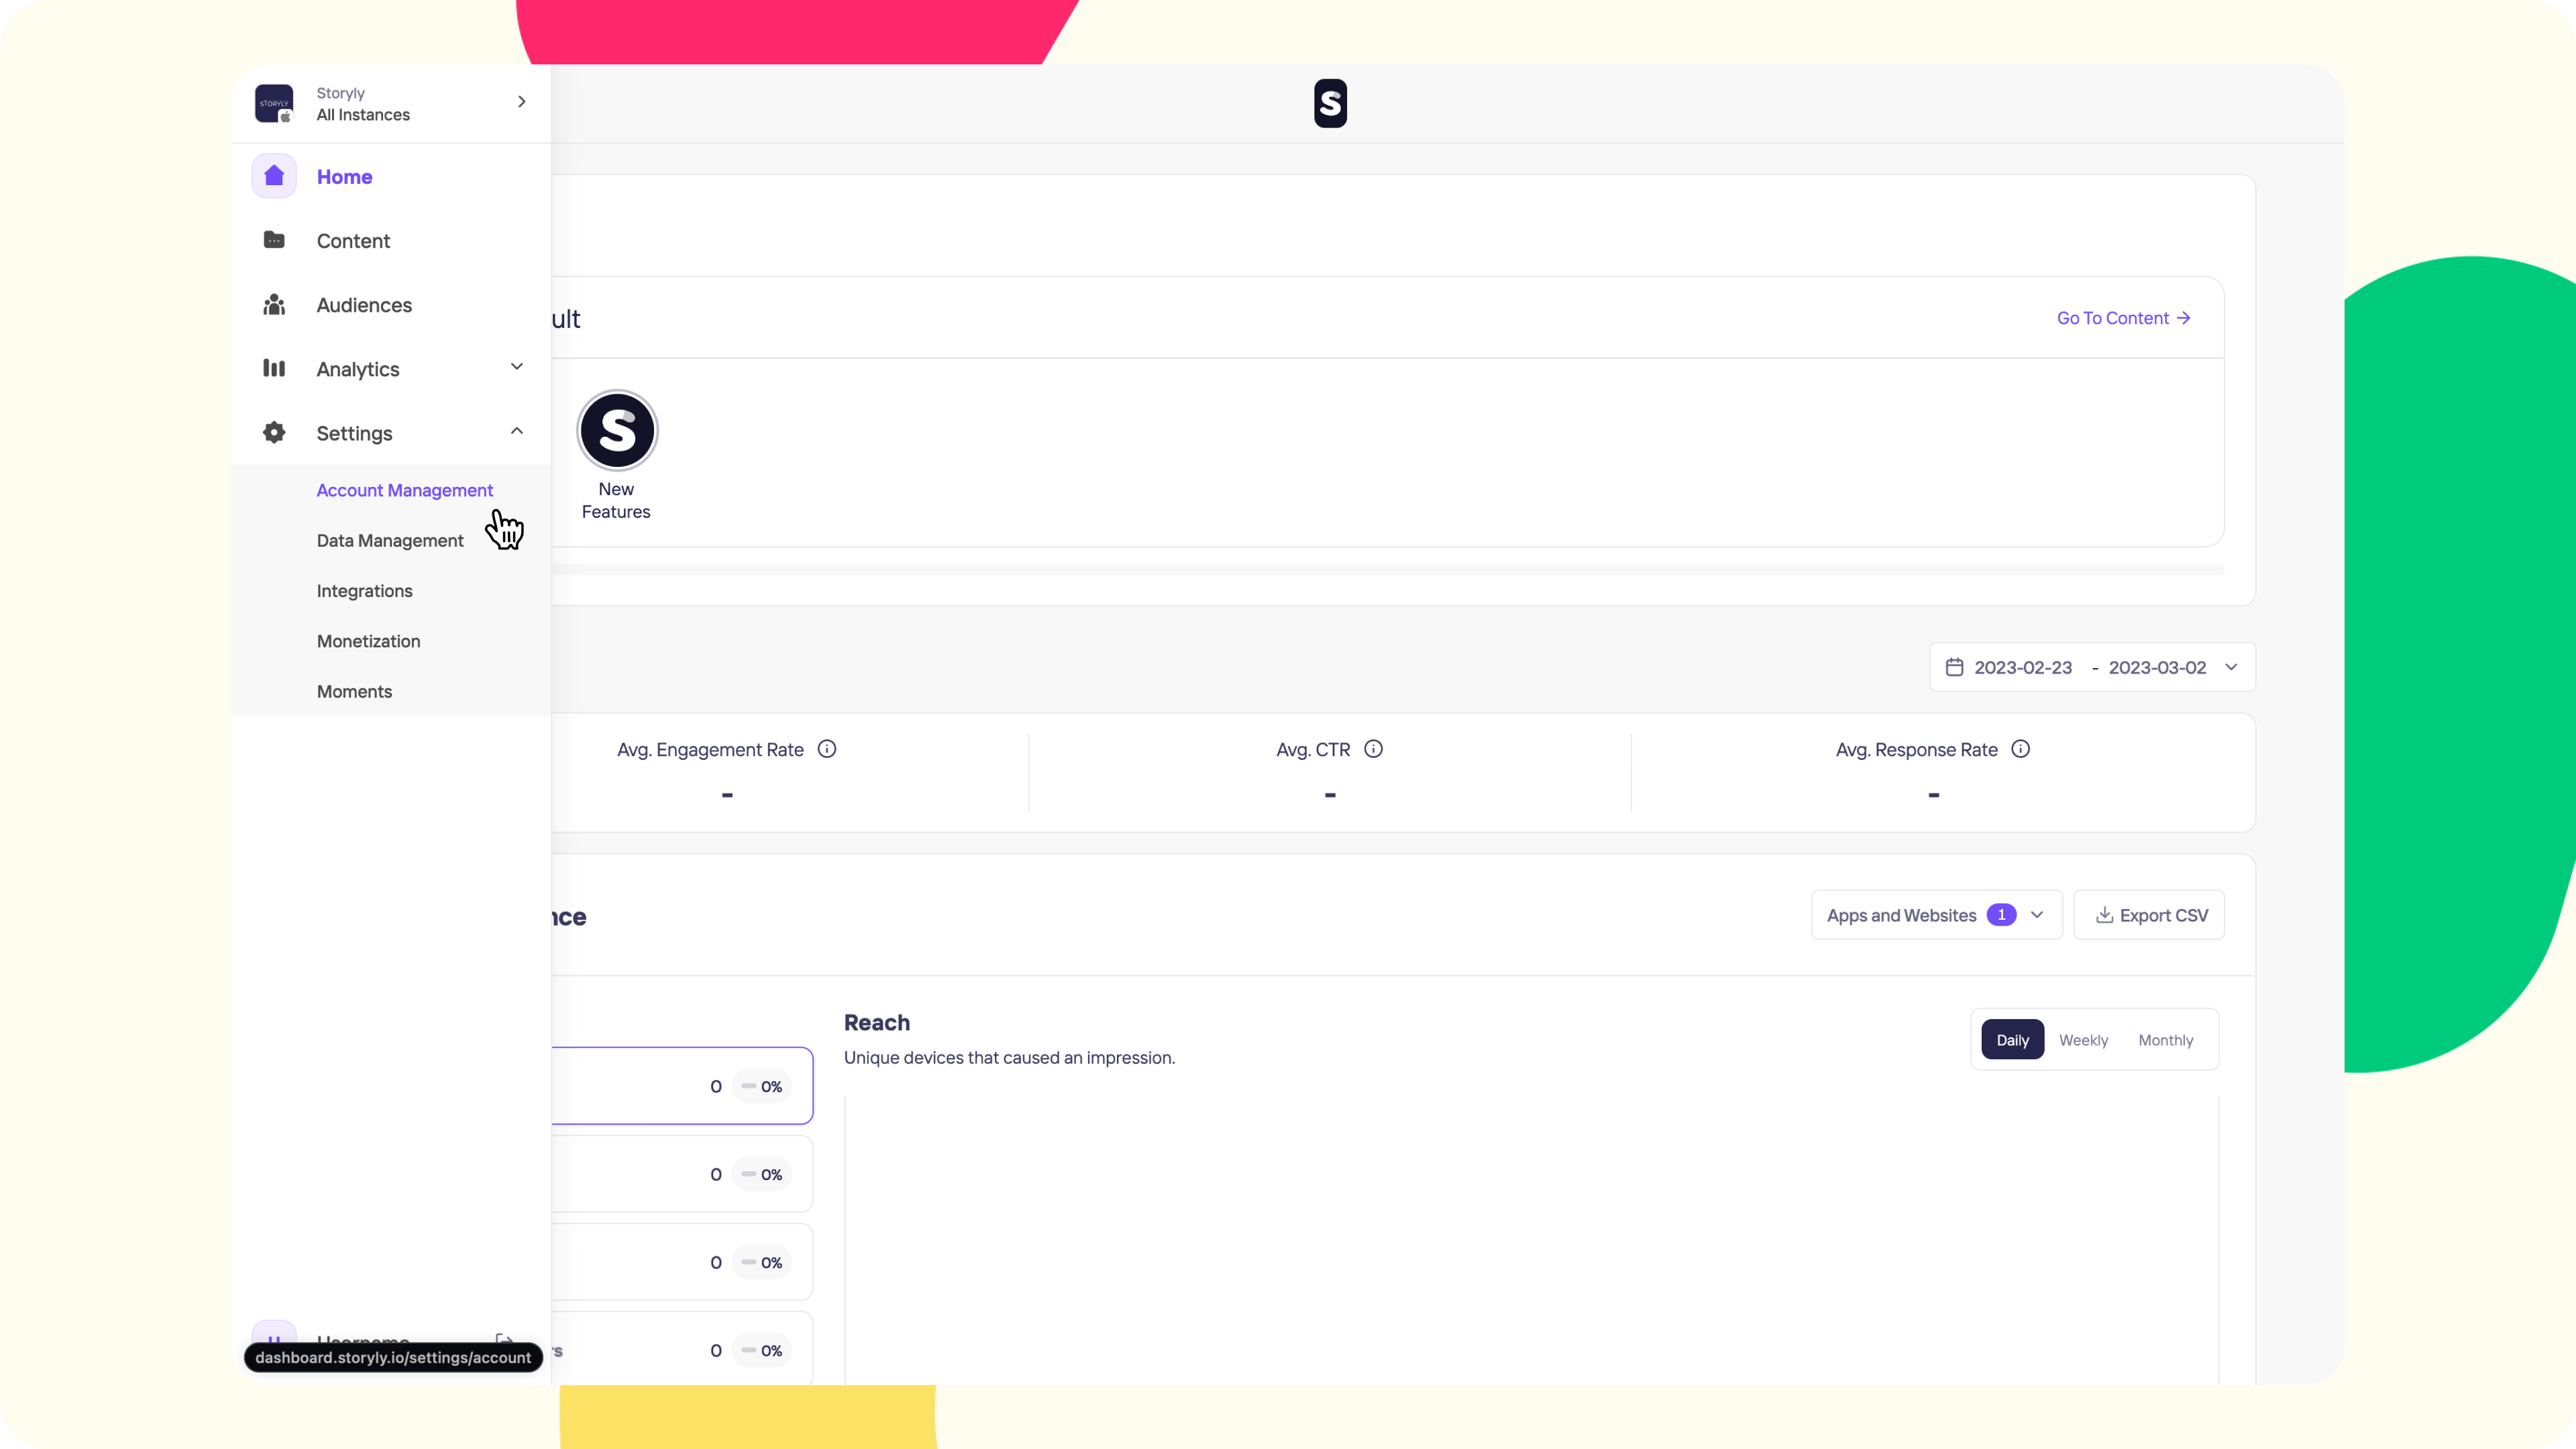Switch chart view to Monthly
This screenshot has height=1449, width=2576.
pyautogui.click(x=2165, y=1040)
